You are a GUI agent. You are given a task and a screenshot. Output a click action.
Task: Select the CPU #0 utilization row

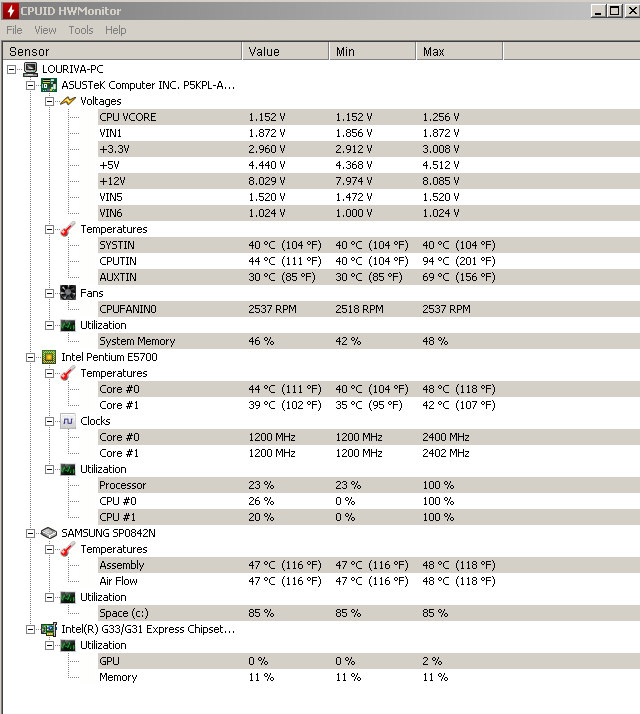(369, 501)
